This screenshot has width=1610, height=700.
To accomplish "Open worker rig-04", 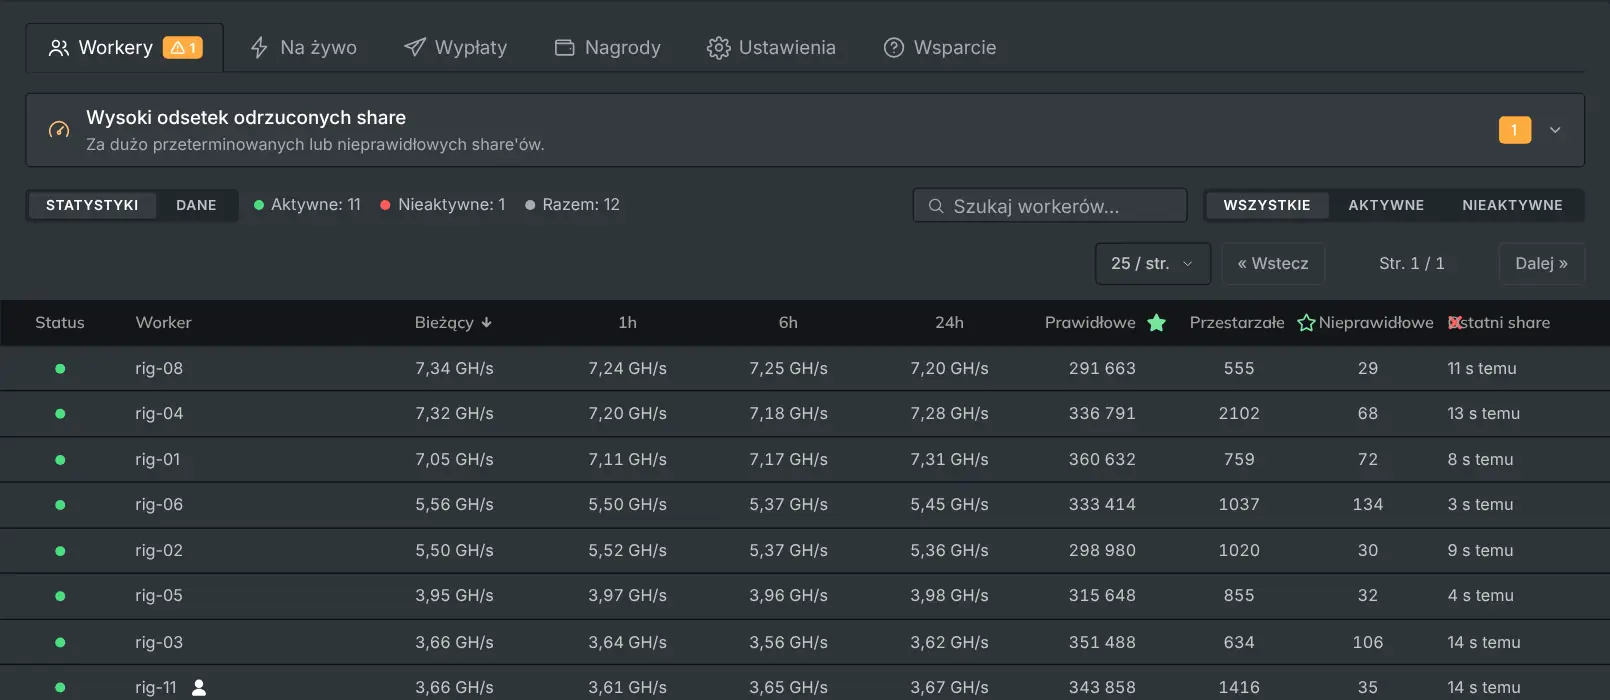I will (x=159, y=414).
